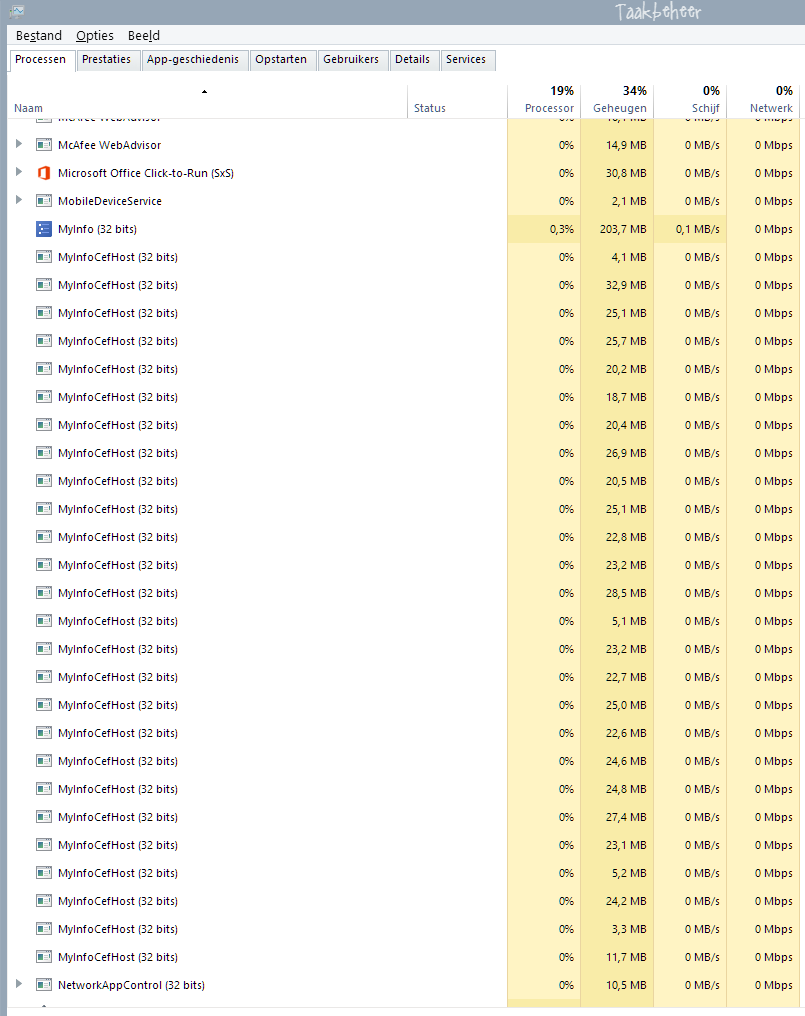Open the Opties menu
This screenshot has height=1016, width=805.
pyautogui.click(x=95, y=35)
